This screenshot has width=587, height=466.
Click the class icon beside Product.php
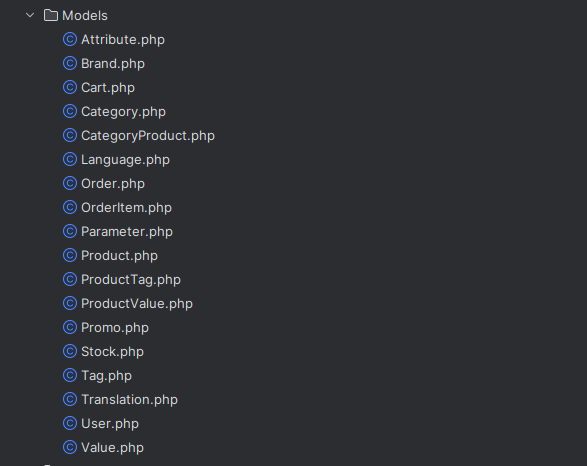click(x=70, y=255)
